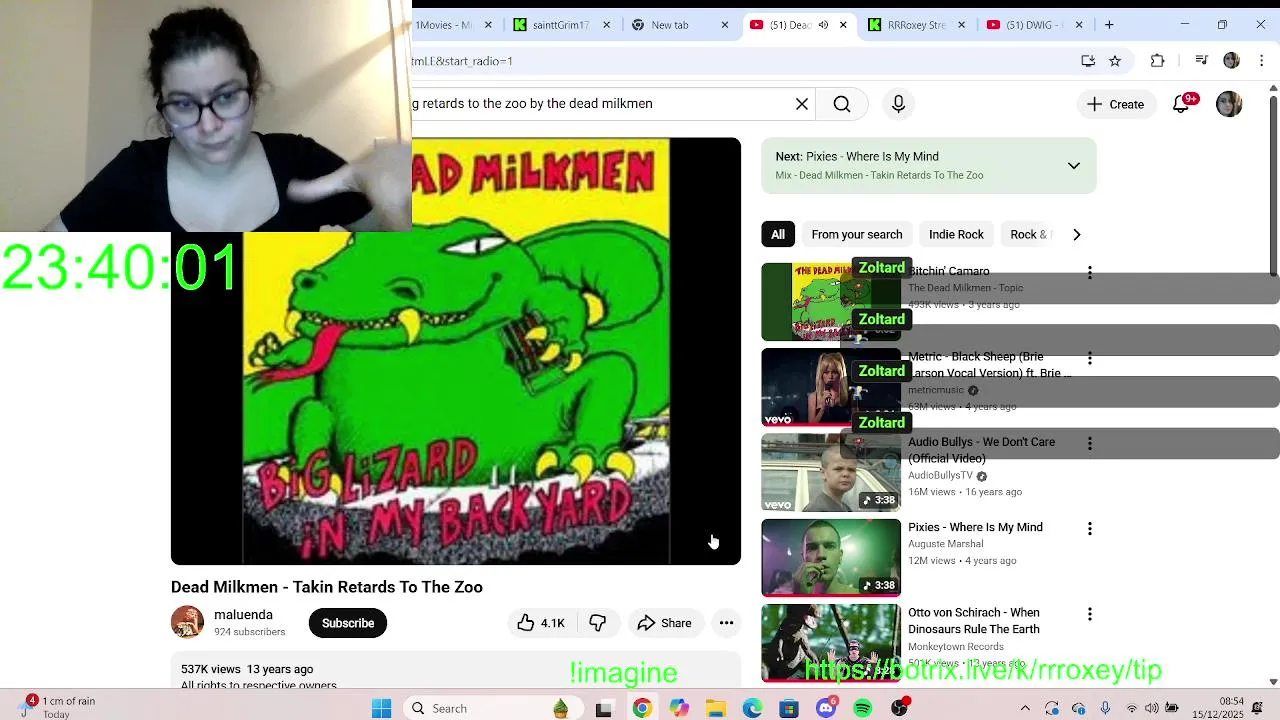Open Chrome profile avatar in toolbar
The width and height of the screenshot is (1280, 720).
pyautogui.click(x=1231, y=61)
